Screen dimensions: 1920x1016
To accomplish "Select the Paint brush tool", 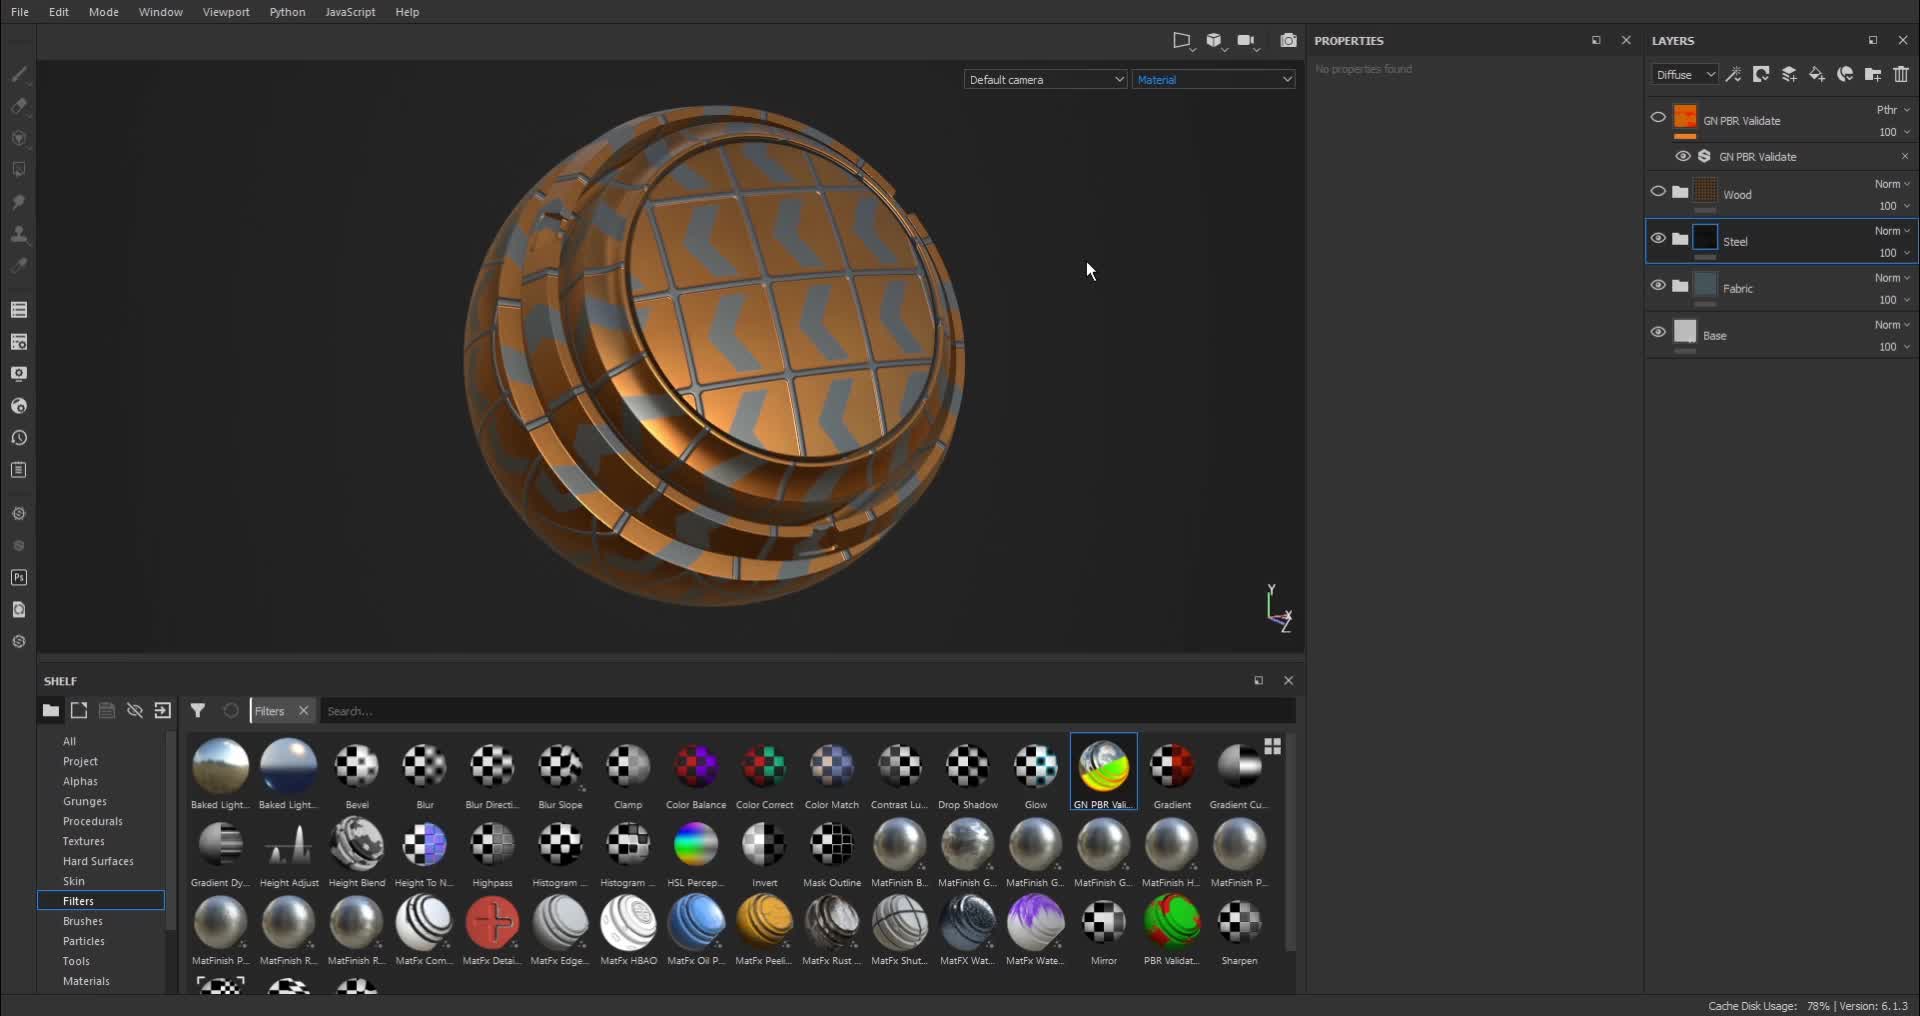I will pos(19,74).
